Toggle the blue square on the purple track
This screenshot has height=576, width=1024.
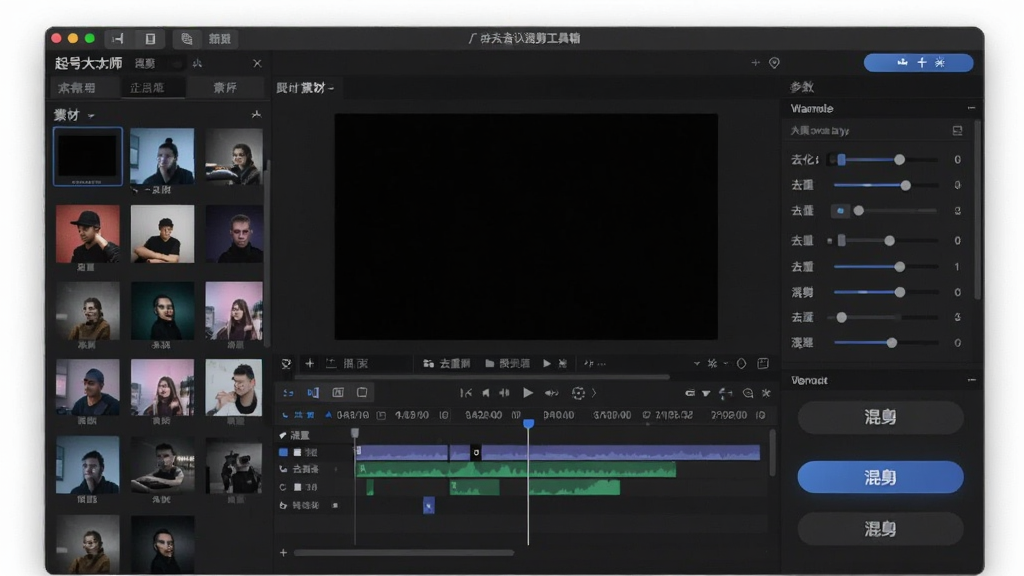283,452
